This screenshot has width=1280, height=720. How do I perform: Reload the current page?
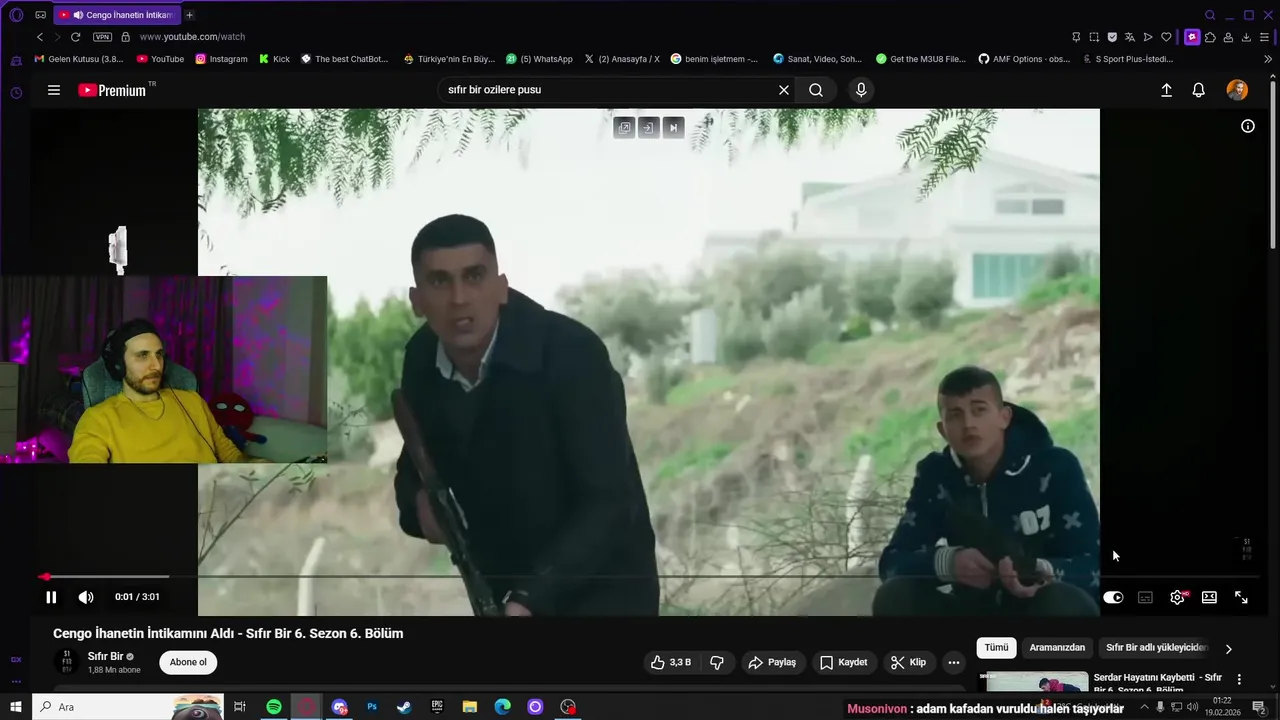tap(75, 37)
